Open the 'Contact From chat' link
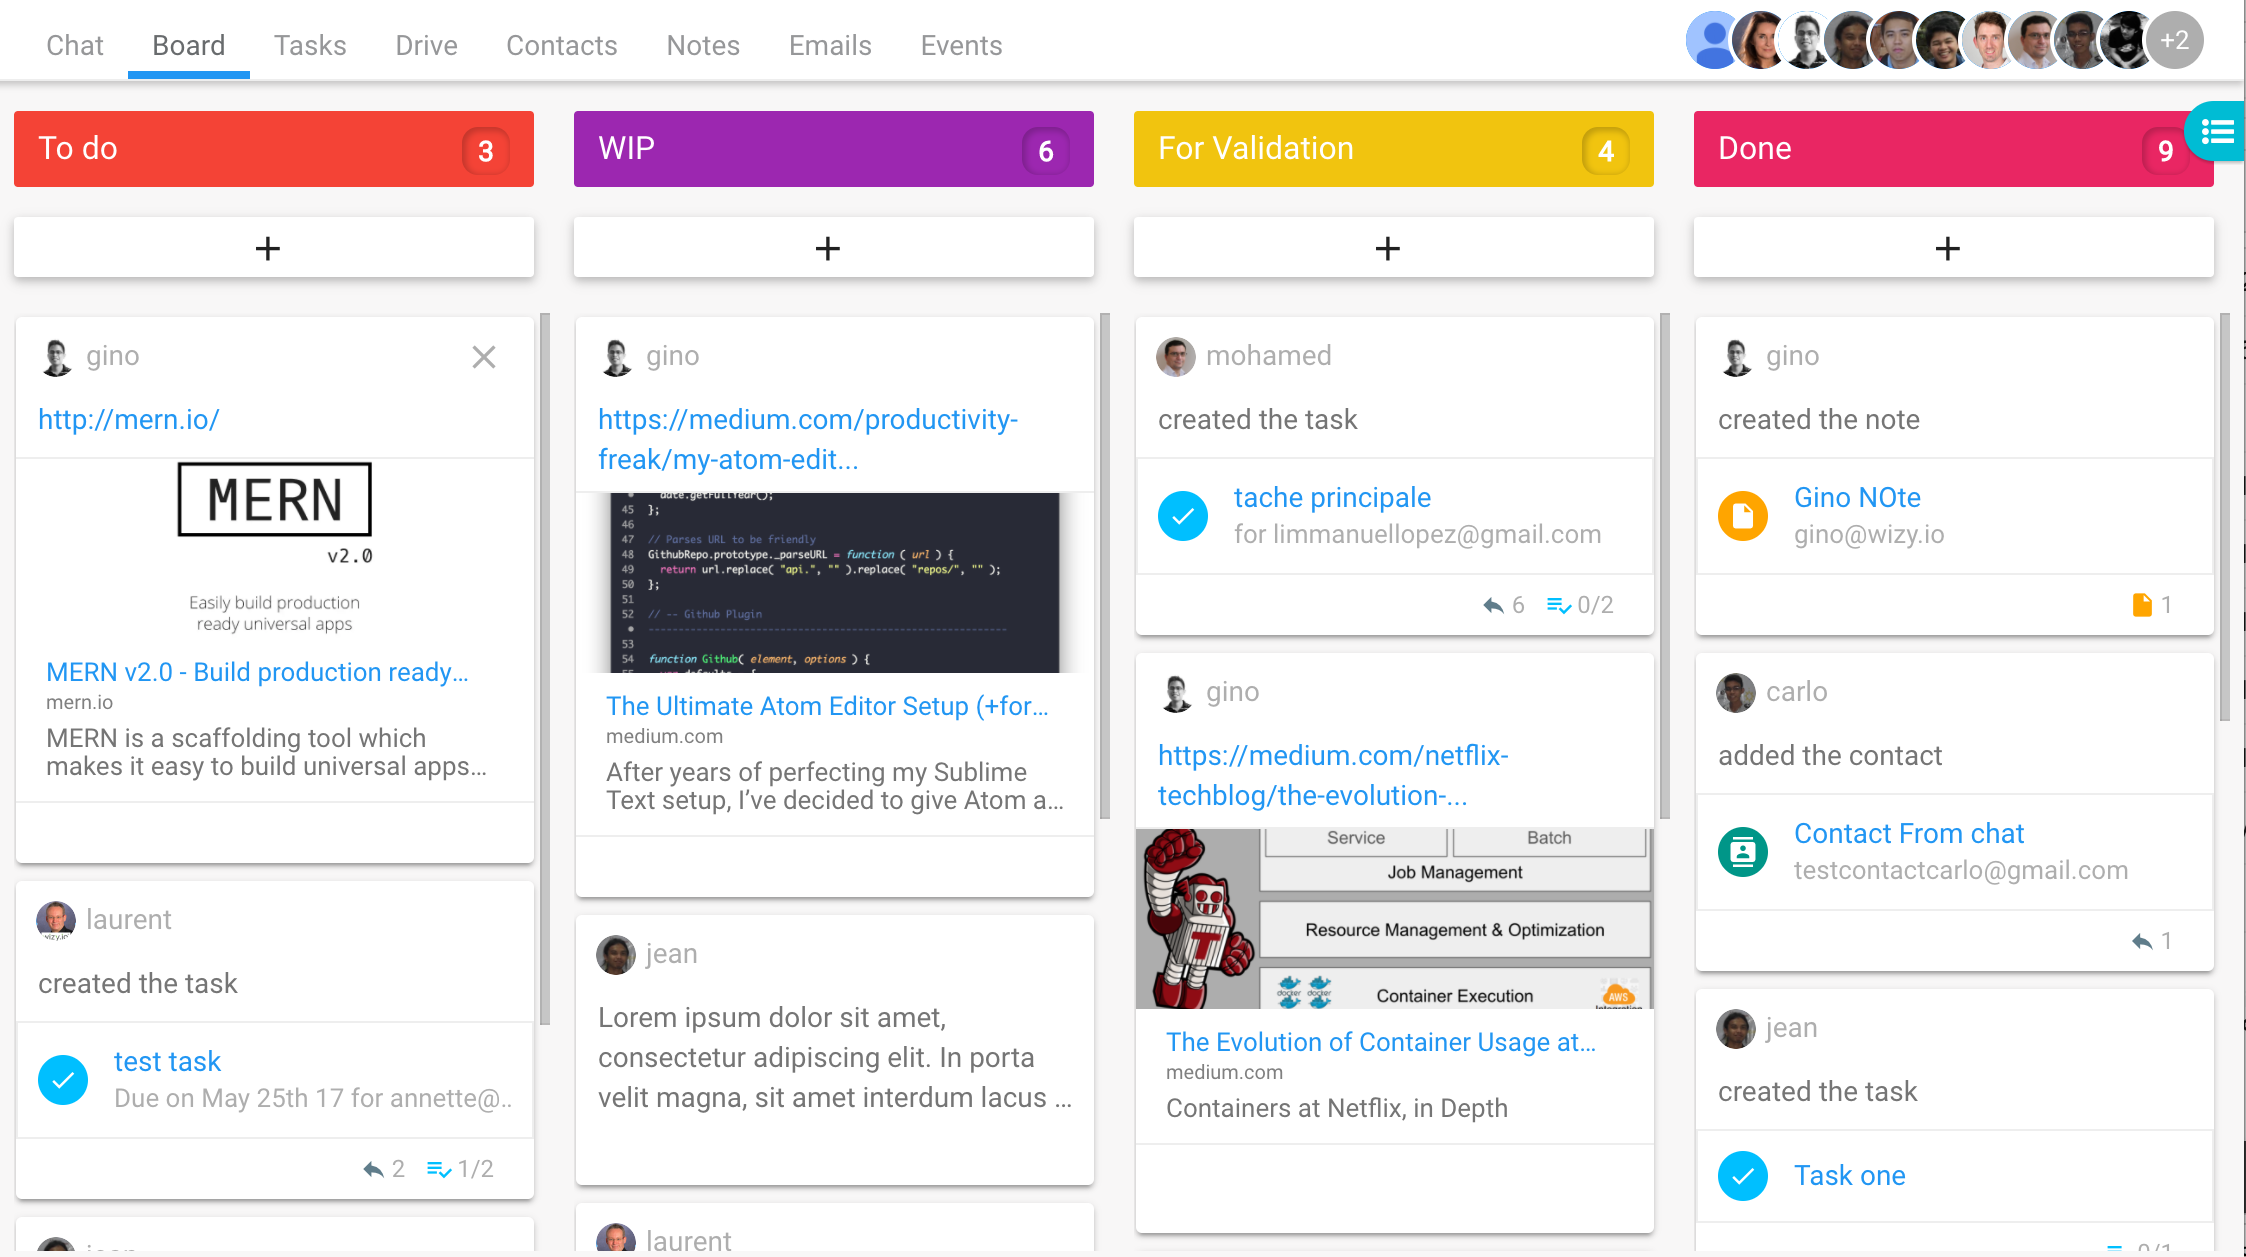 coord(1908,833)
